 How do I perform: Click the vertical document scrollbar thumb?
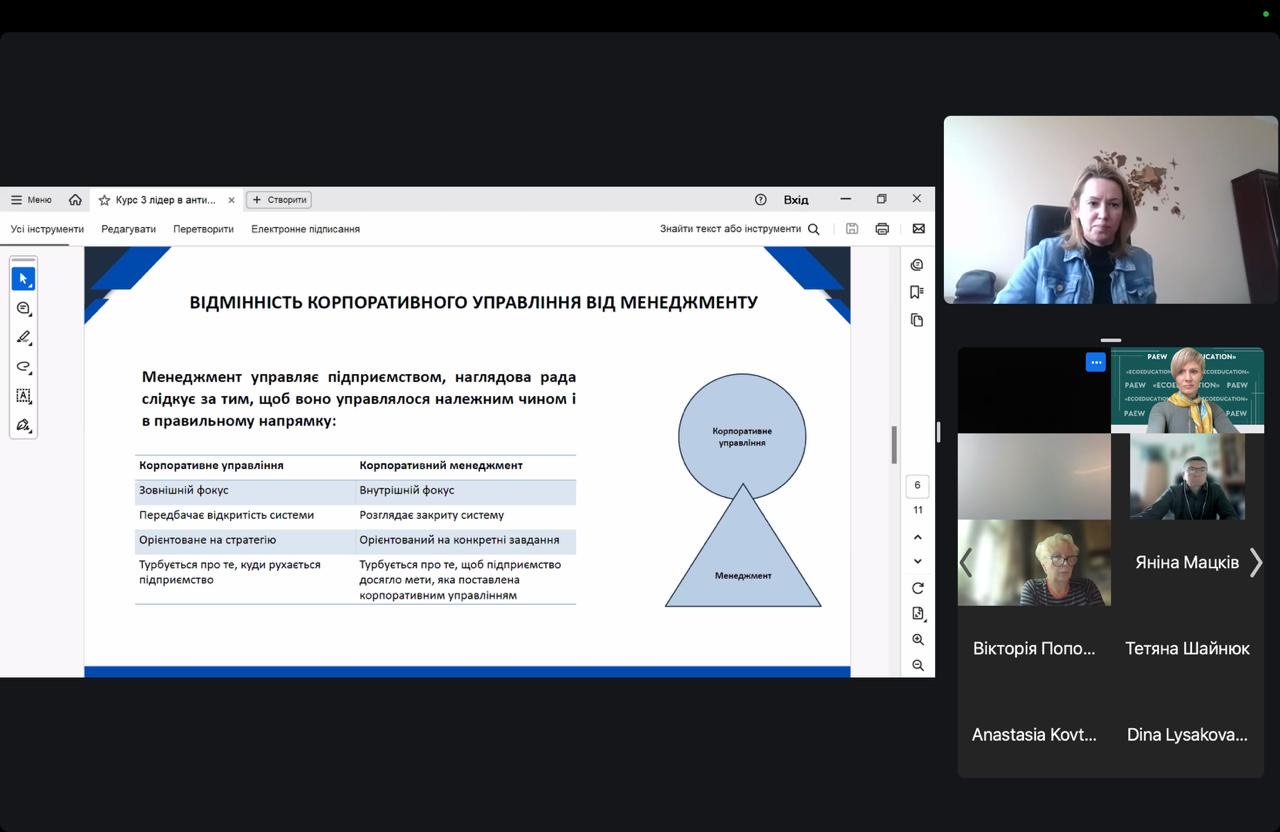pyautogui.click(x=894, y=445)
